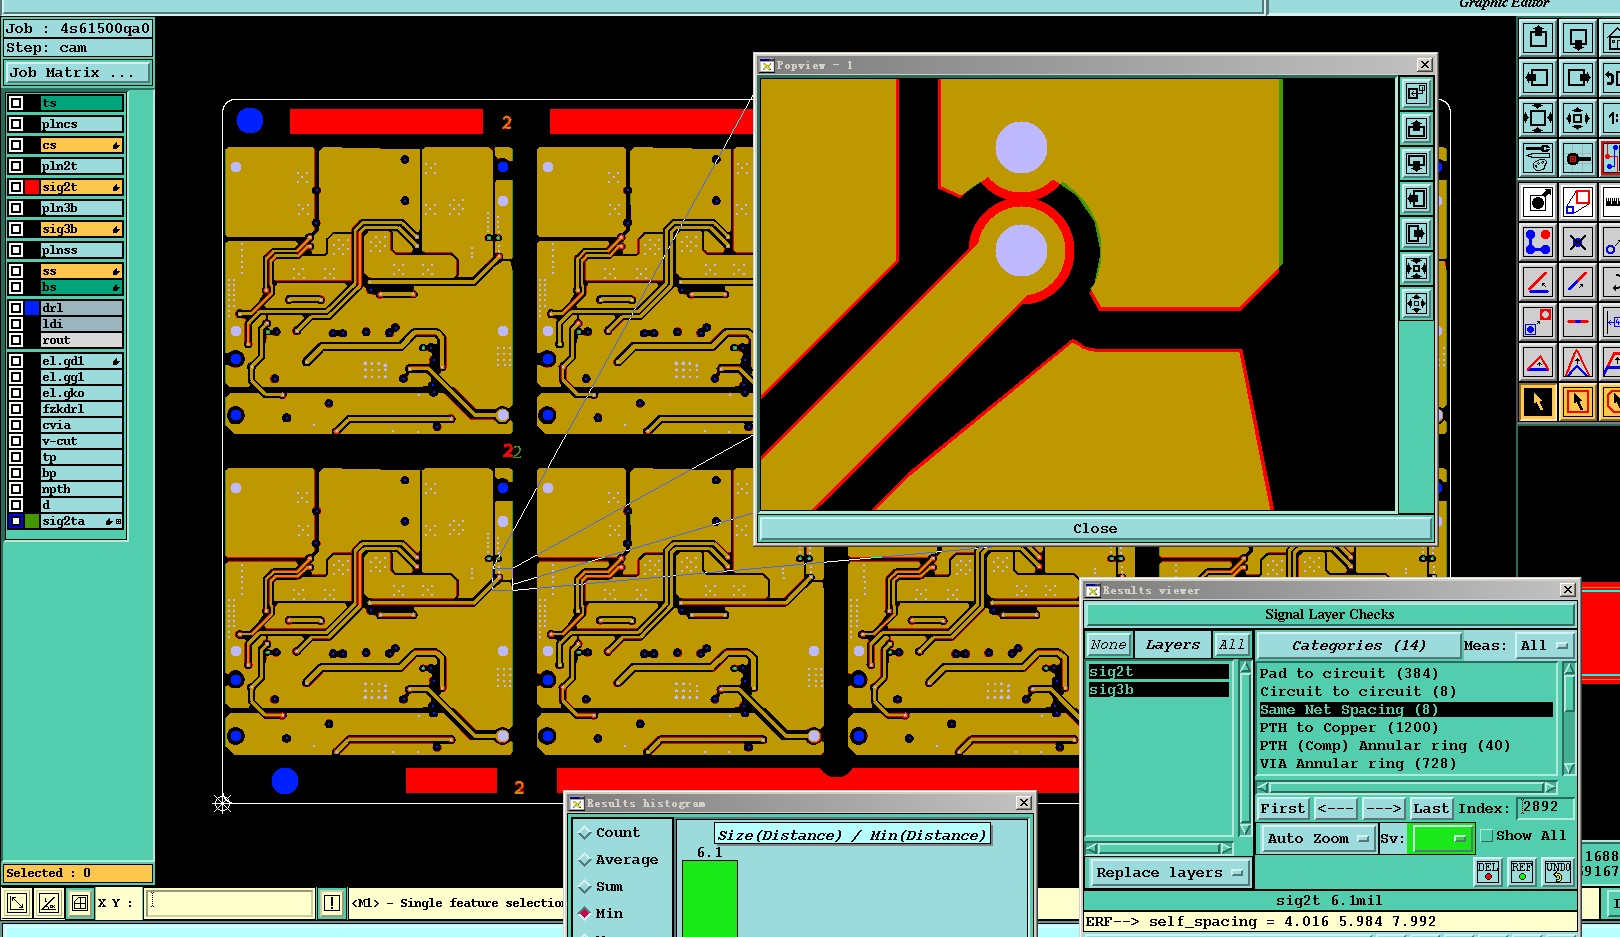Select the tall red-blue arrowhead tool
This screenshot has width=1620, height=937.
1578,362
